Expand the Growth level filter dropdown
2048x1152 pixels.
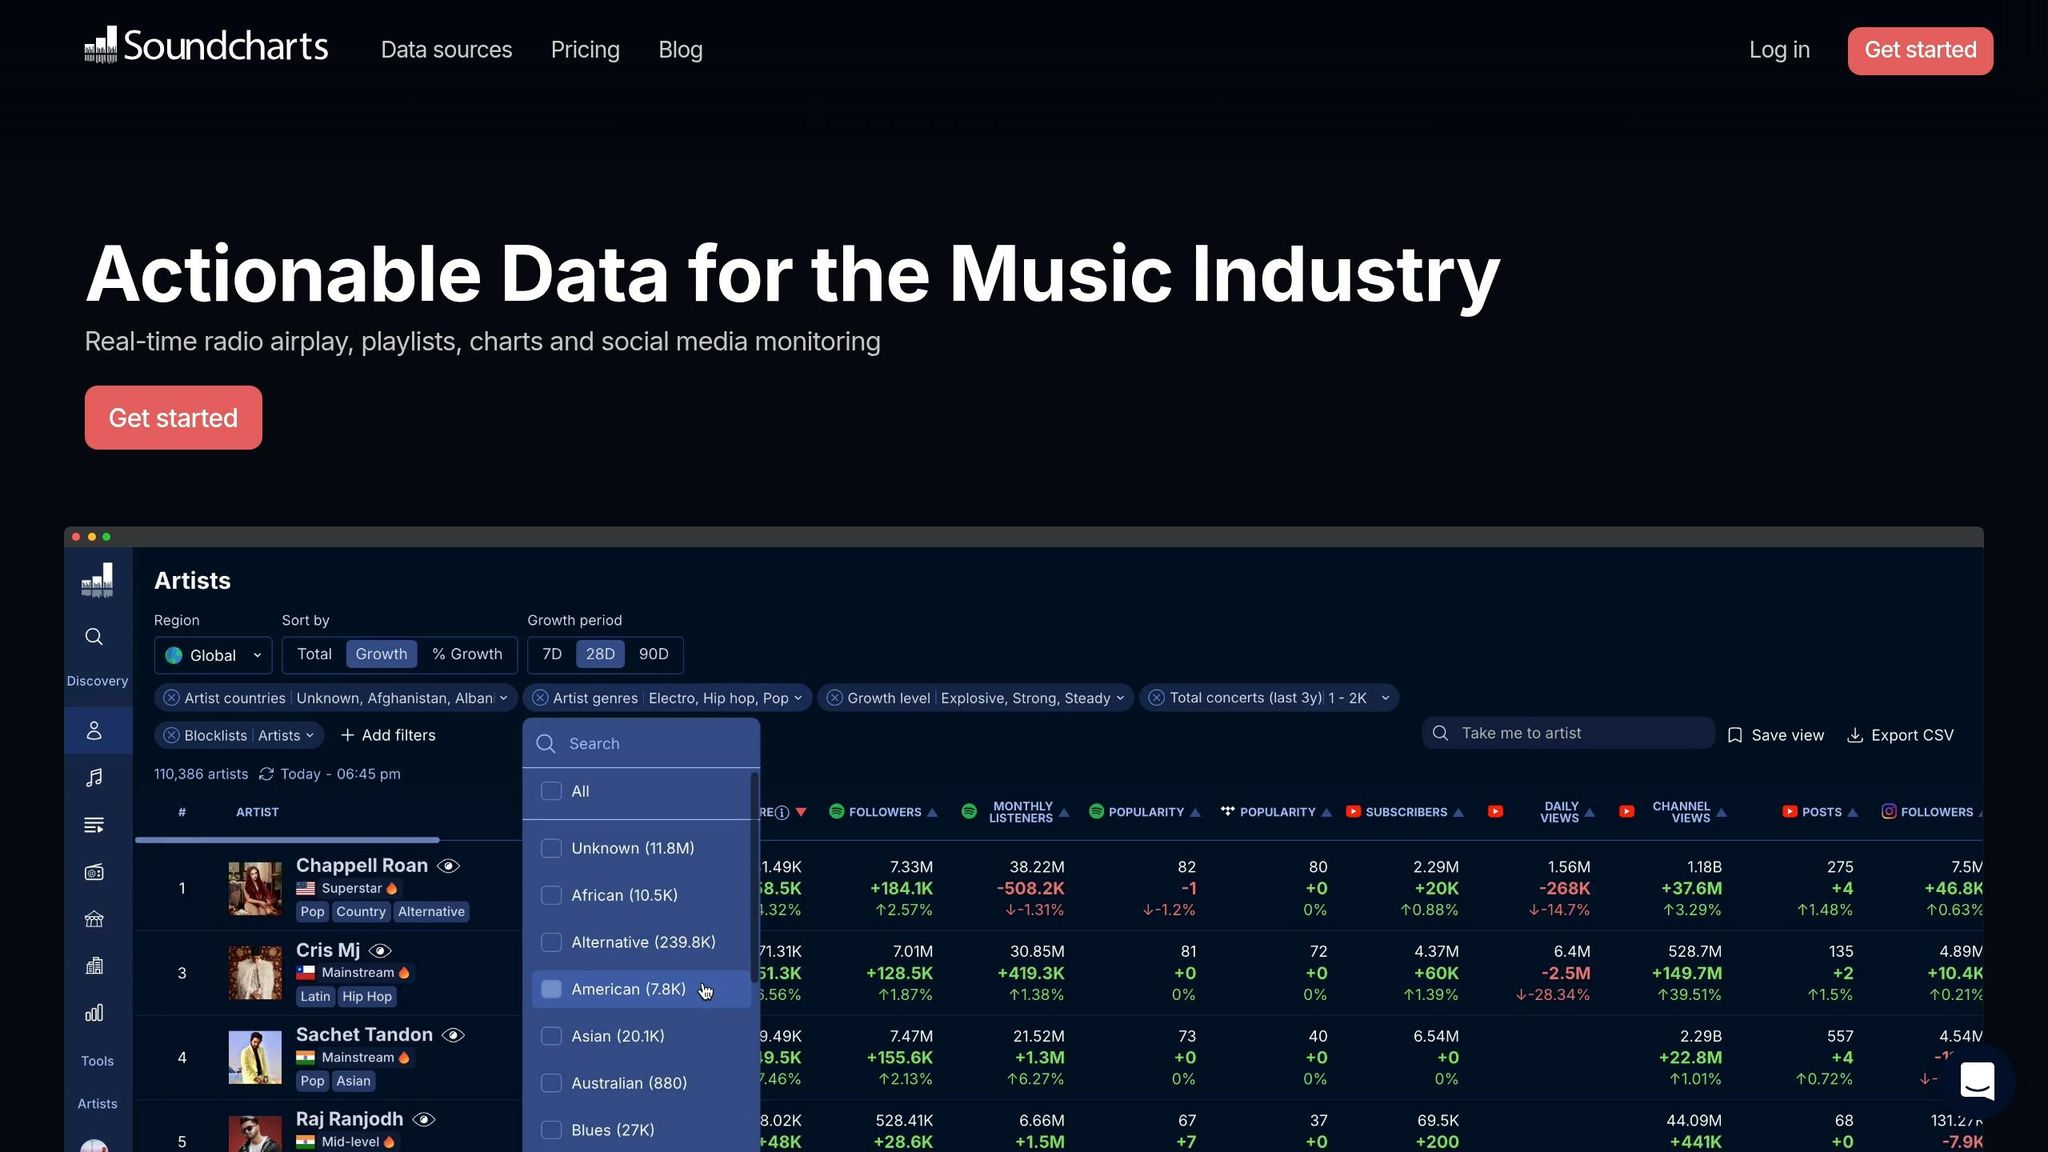[1120, 698]
